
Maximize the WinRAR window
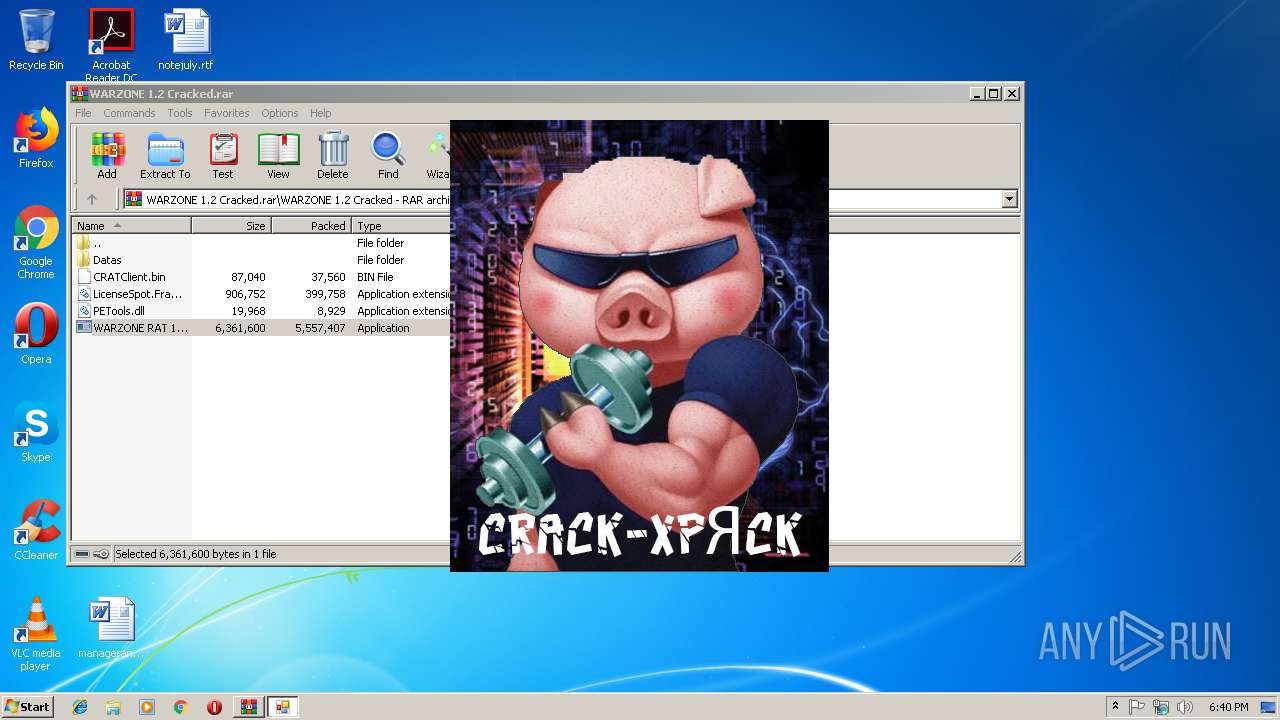[x=993, y=93]
